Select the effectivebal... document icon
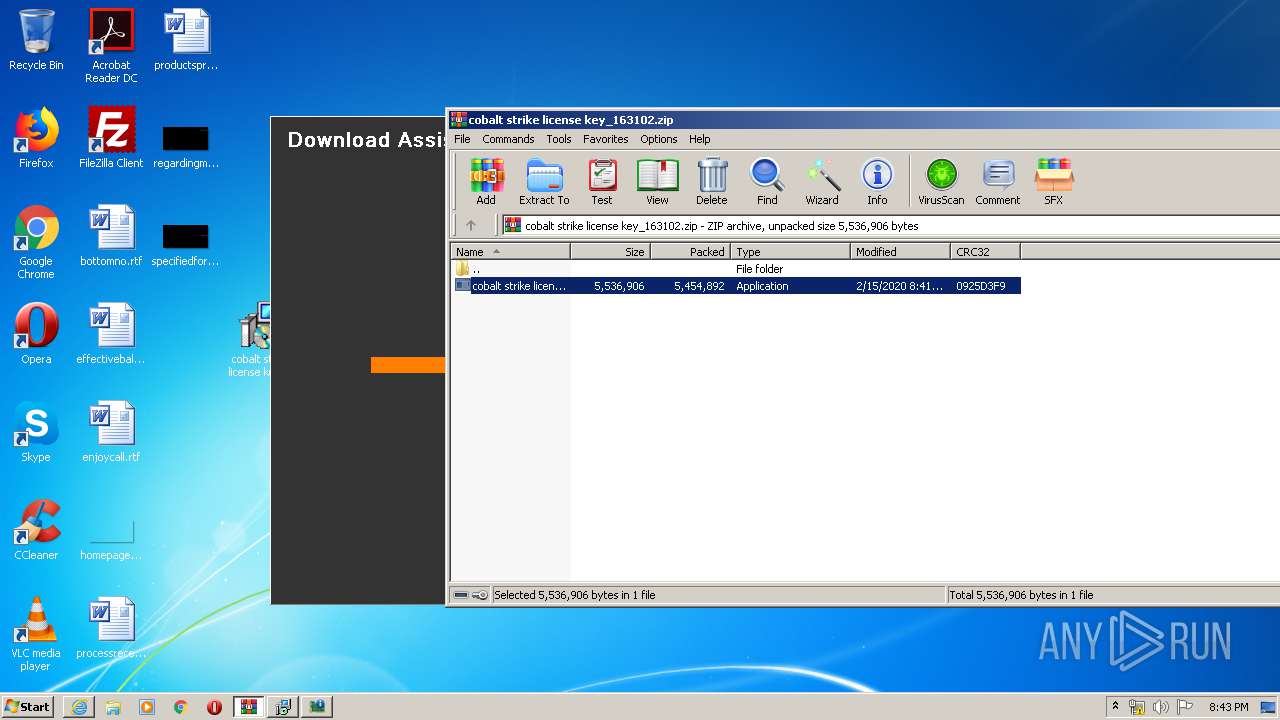The height and width of the screenshot is (720, 1280). pos(111,334)
